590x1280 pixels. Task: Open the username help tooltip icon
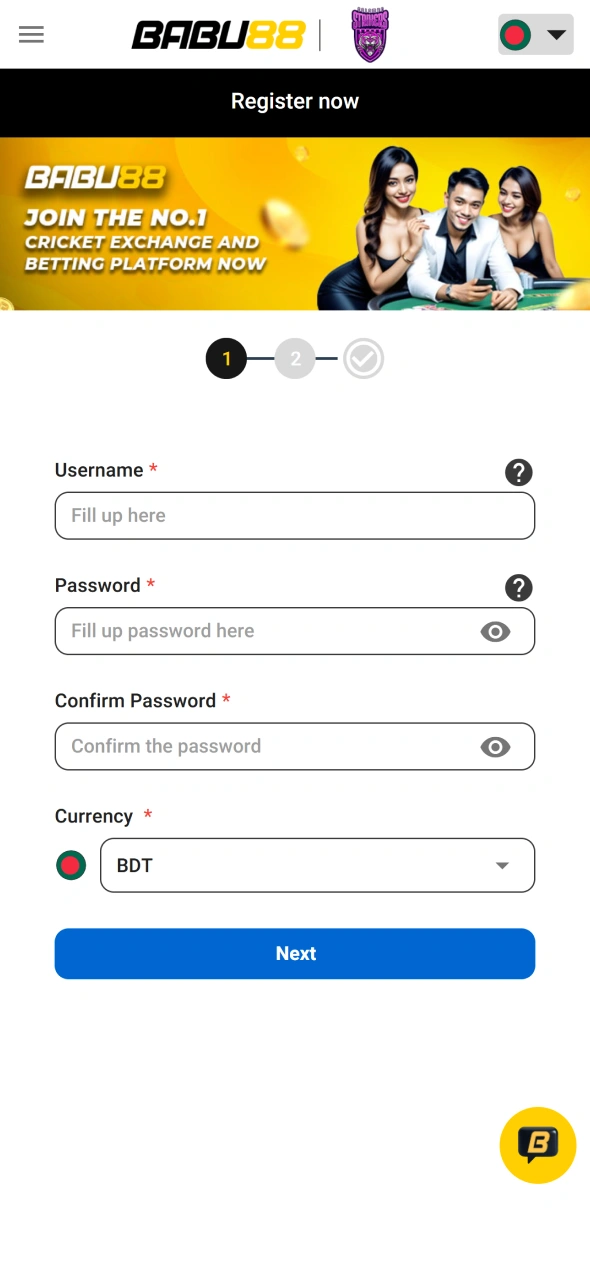tap(519, 472)
